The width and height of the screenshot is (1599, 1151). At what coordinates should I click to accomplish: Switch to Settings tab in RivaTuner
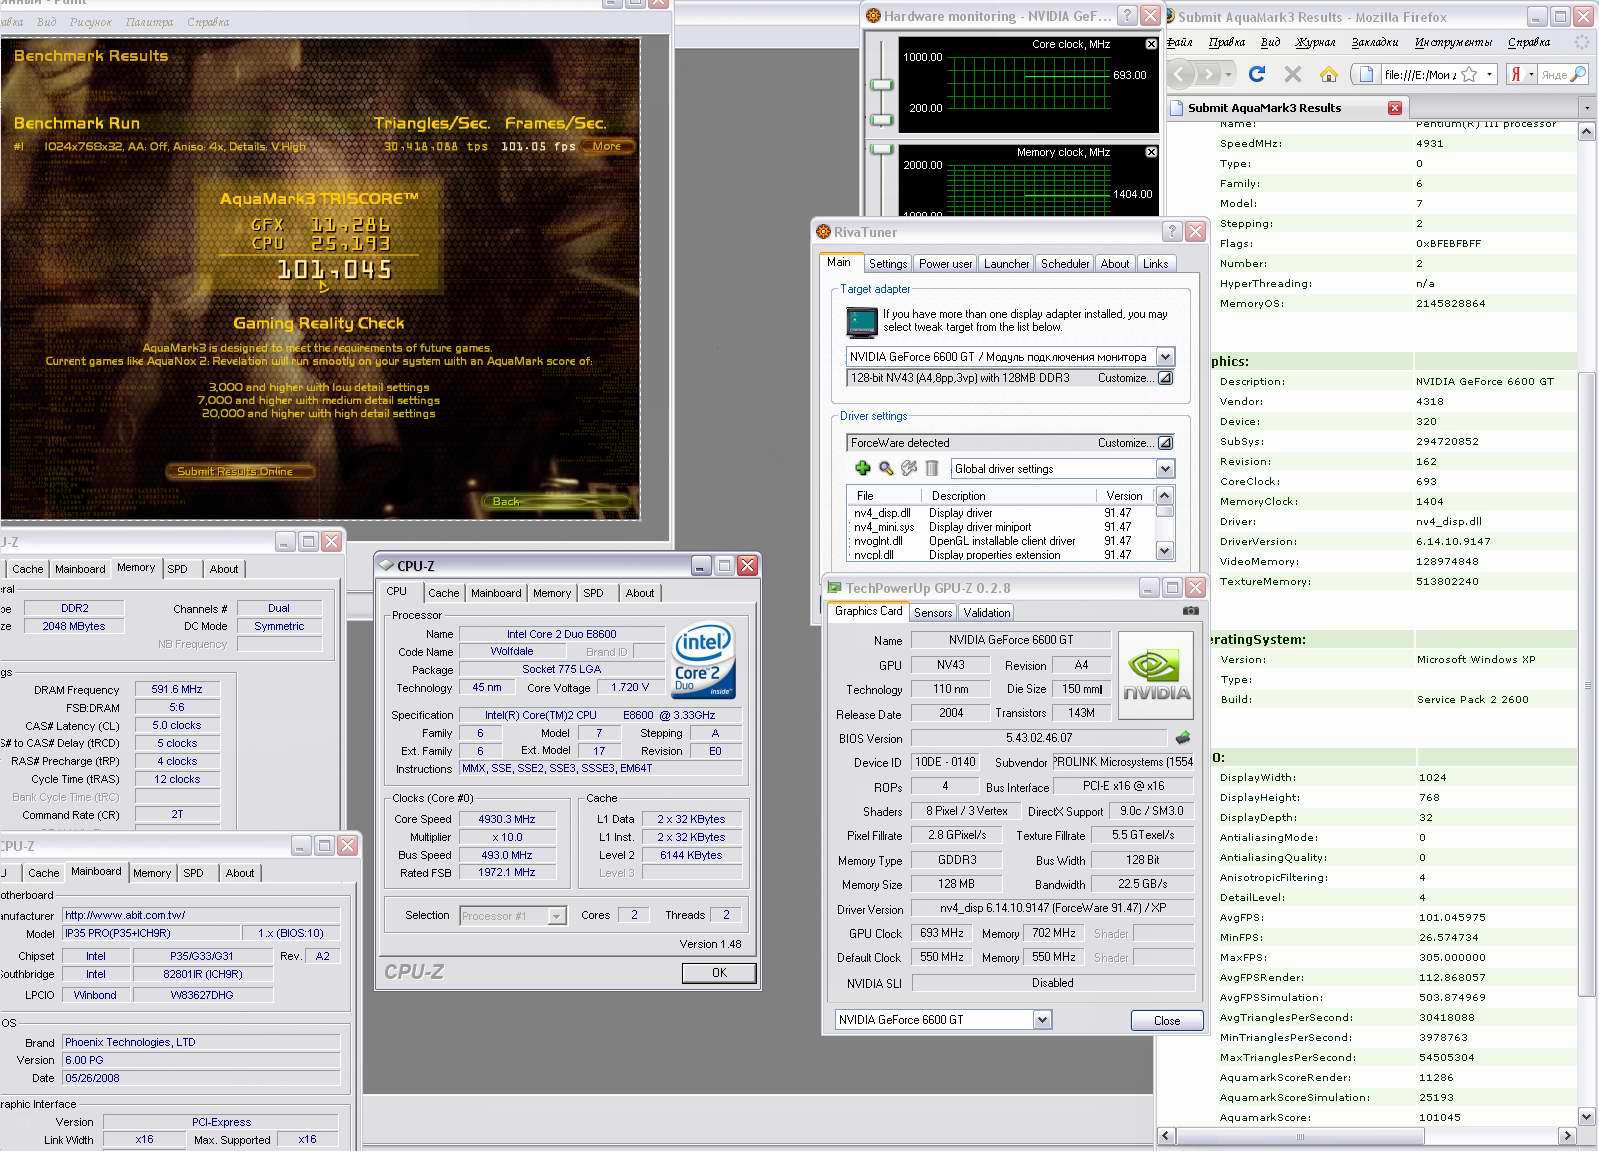coord(888,264)
